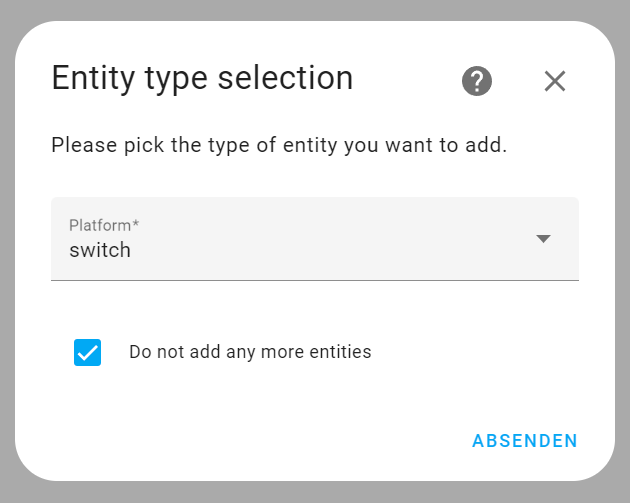
Task: Click the 'Please pick the type' description text
Action: pyautogui.click(x=279, y=145)
